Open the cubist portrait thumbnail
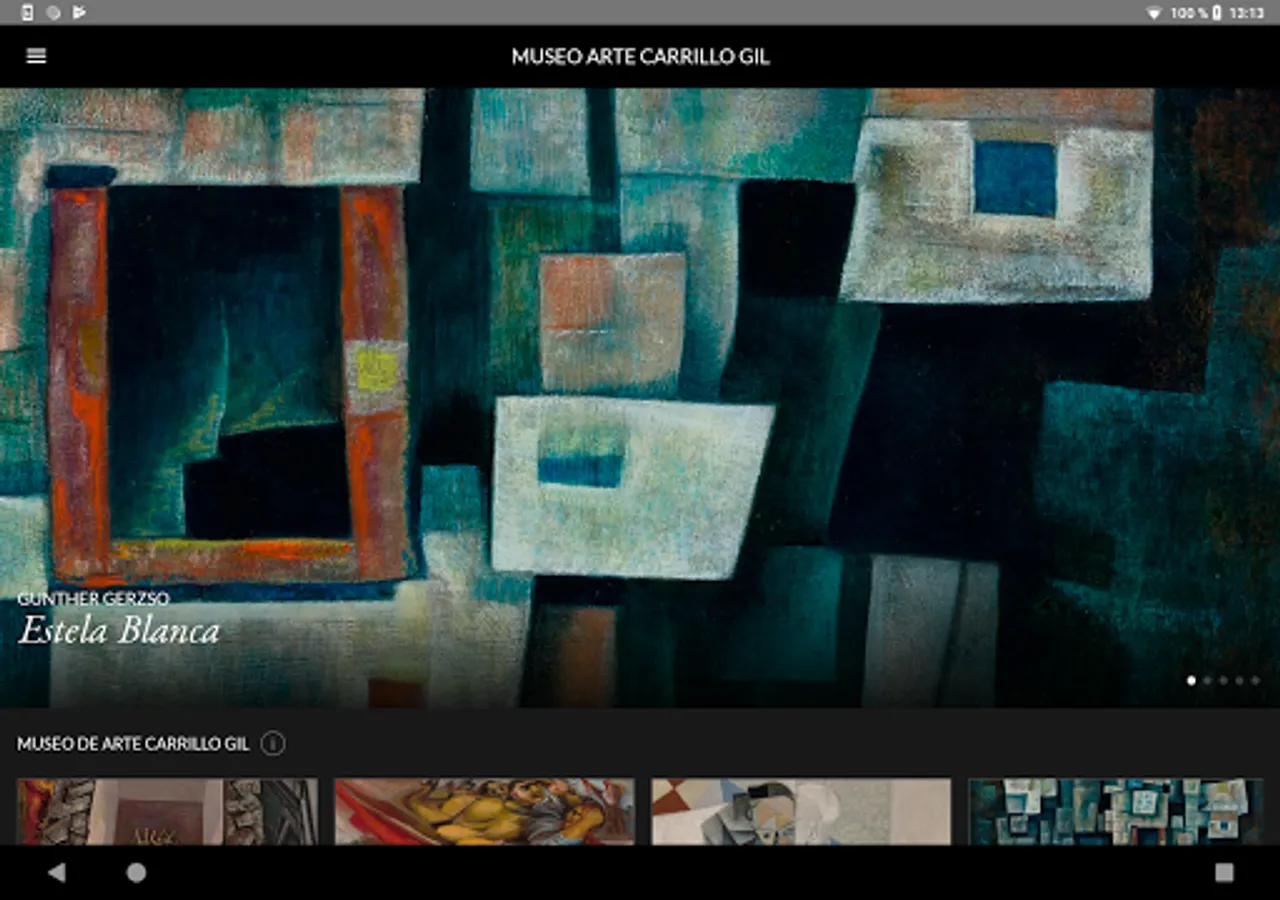The image size is (1280, 900). pyautogui.click(x=801, y=812)
